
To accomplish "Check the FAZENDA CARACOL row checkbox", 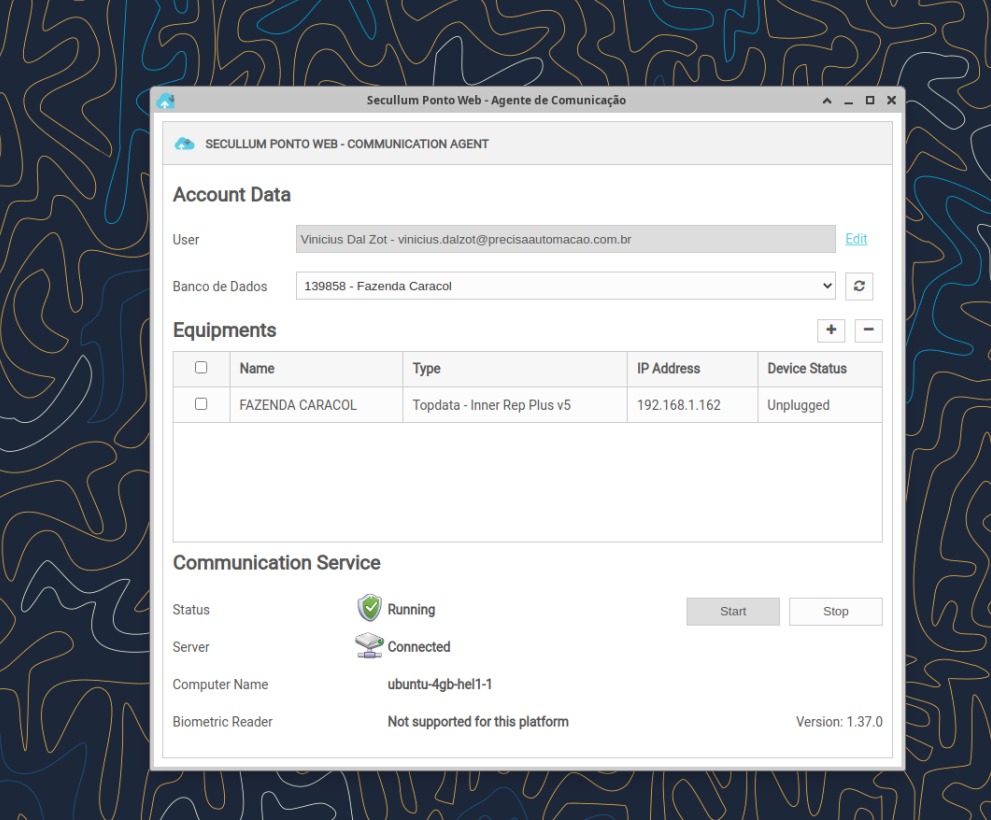I will [201, 404].
